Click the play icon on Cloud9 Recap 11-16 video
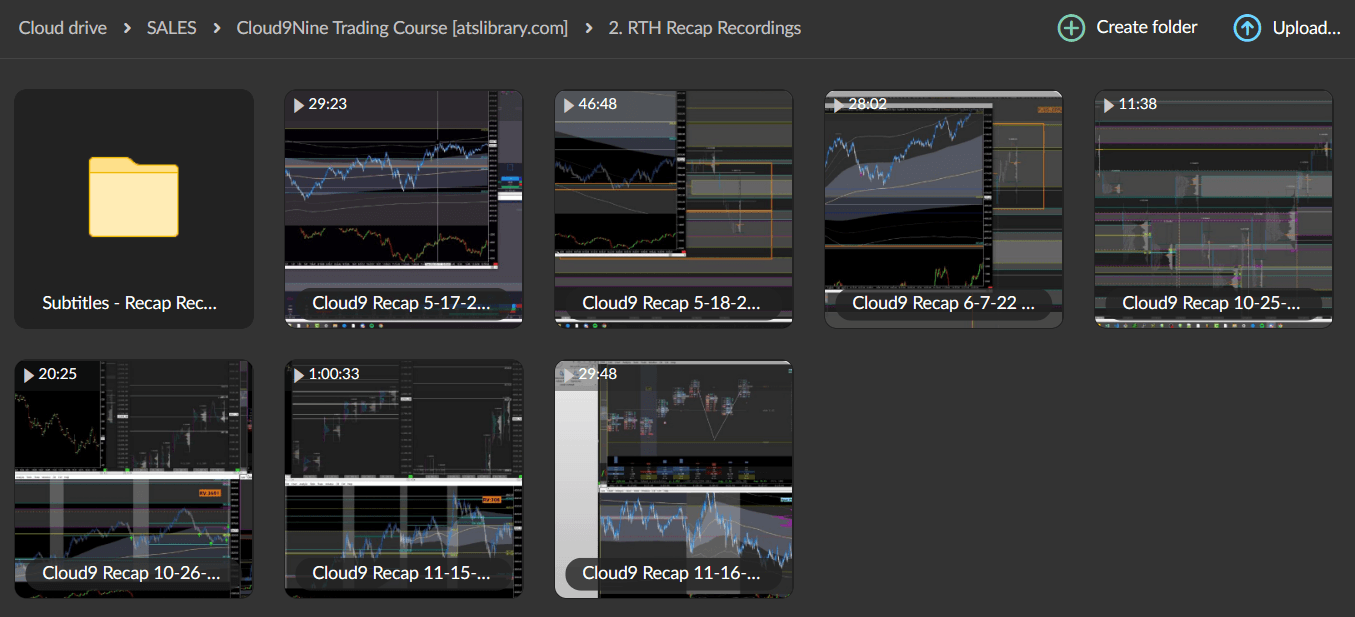 coord(566,374)
